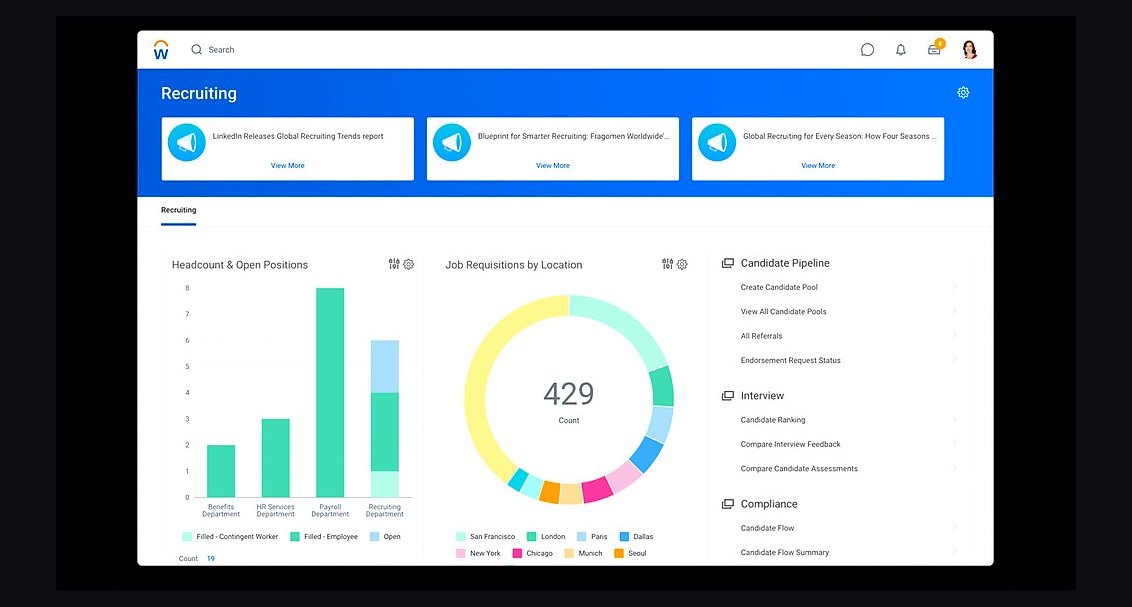Viewport: 1132px width, 607px height.
Task: Expand chevron beside Candidate Ranking
Action: coord(954,419)
